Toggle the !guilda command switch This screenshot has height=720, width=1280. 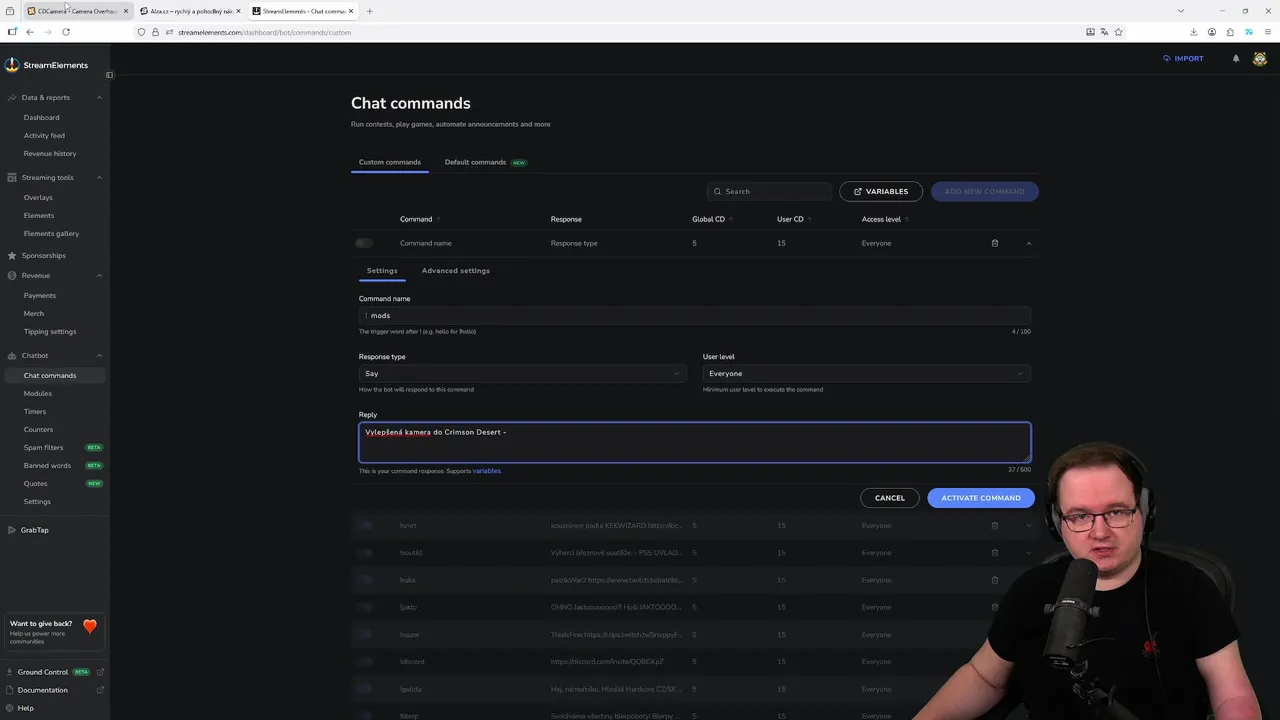click(364, 689)
